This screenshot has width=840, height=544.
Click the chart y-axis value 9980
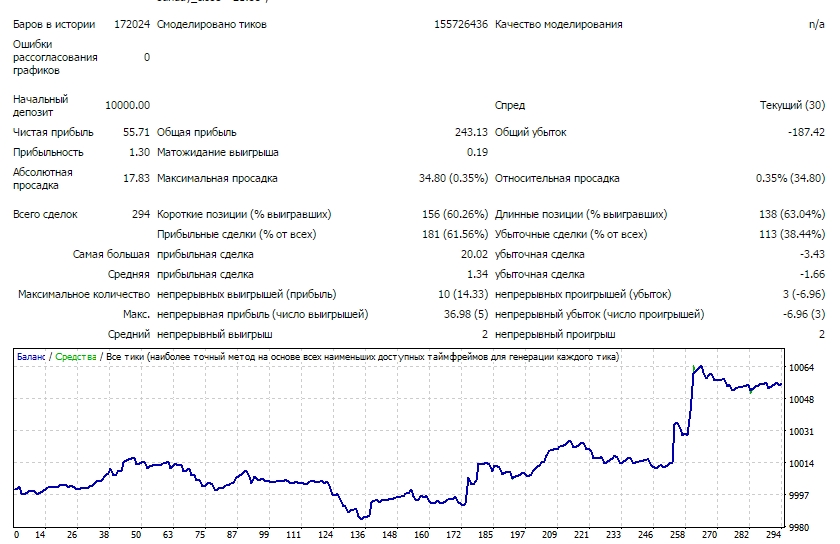799,528
